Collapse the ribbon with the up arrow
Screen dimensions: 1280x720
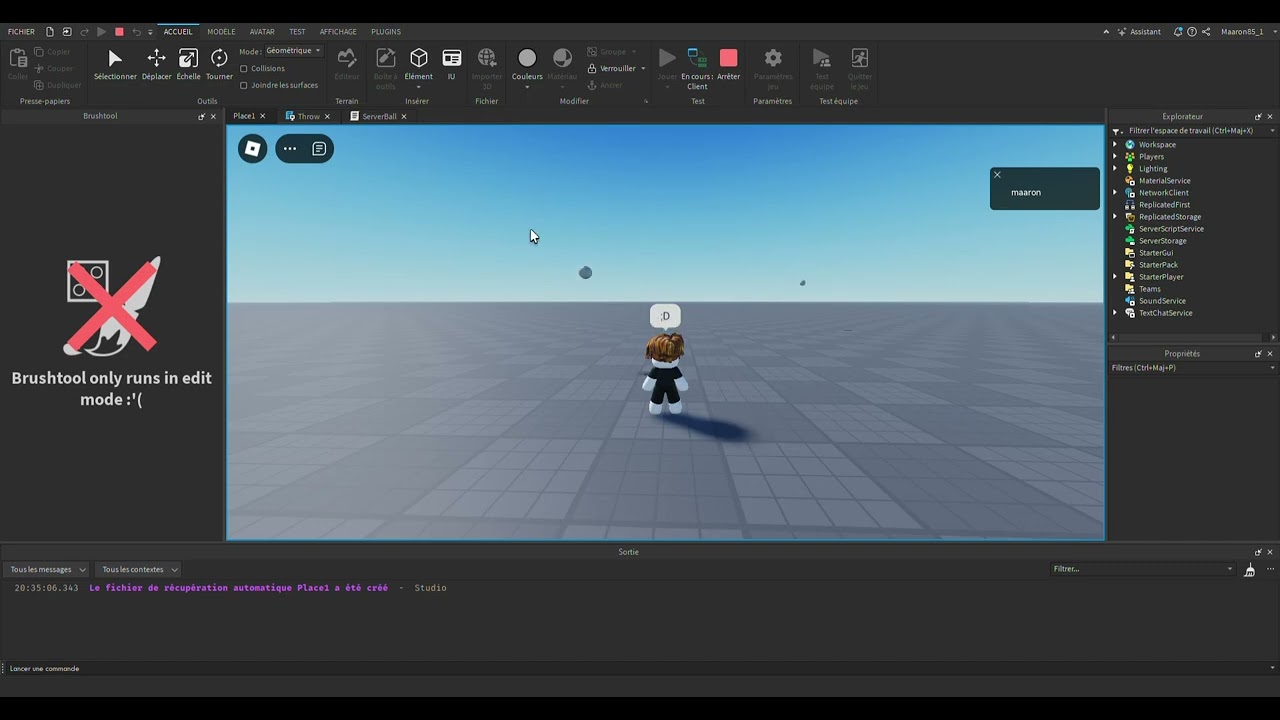click(x=1106, y=32)
